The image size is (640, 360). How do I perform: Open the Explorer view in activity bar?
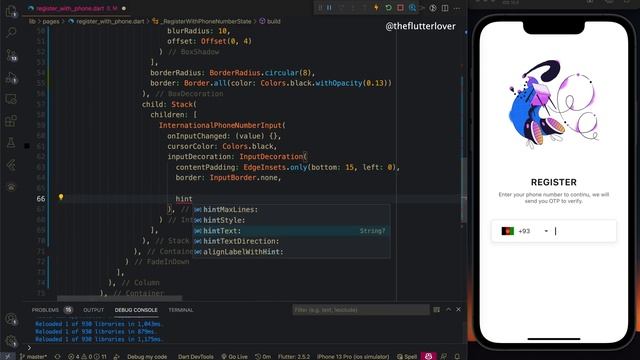pyautogui.click(x=11, y=11)
